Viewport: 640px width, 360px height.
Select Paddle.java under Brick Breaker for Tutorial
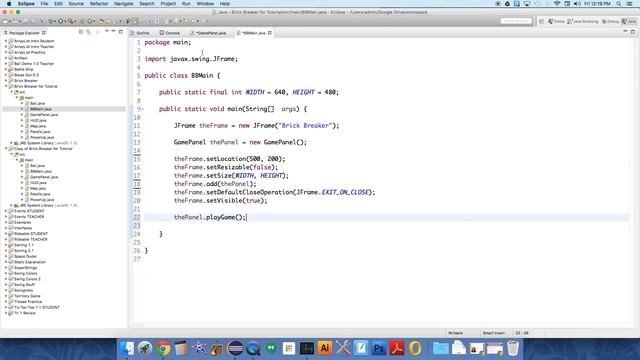(x=40, y=132)
